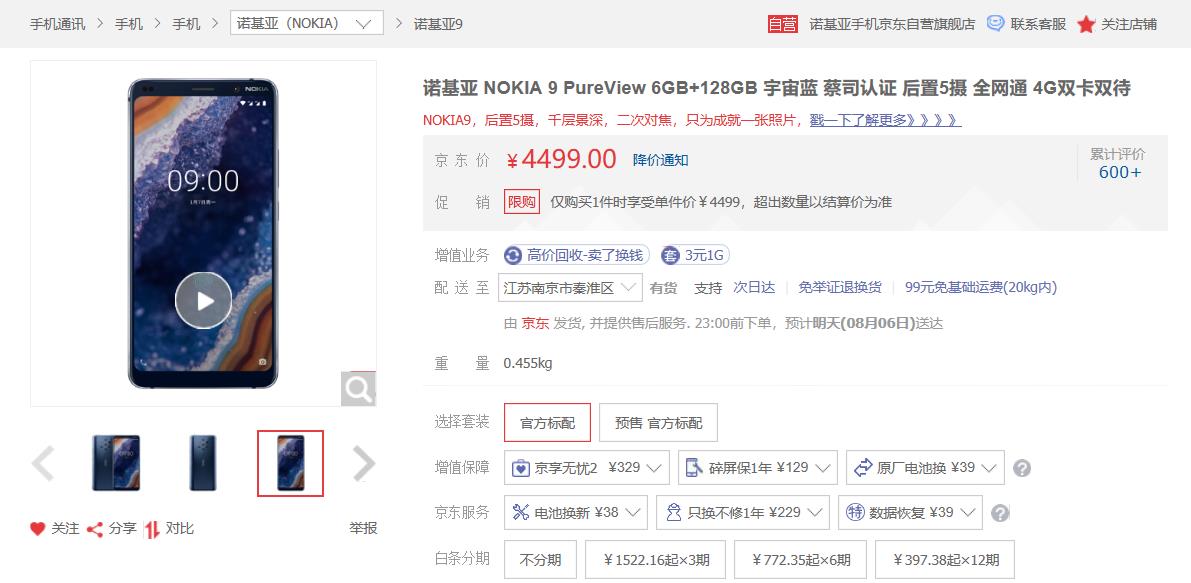Select ¥1522.16起×3期 installment option
This screenshot has width=1191, height=583.
(656, 560)
